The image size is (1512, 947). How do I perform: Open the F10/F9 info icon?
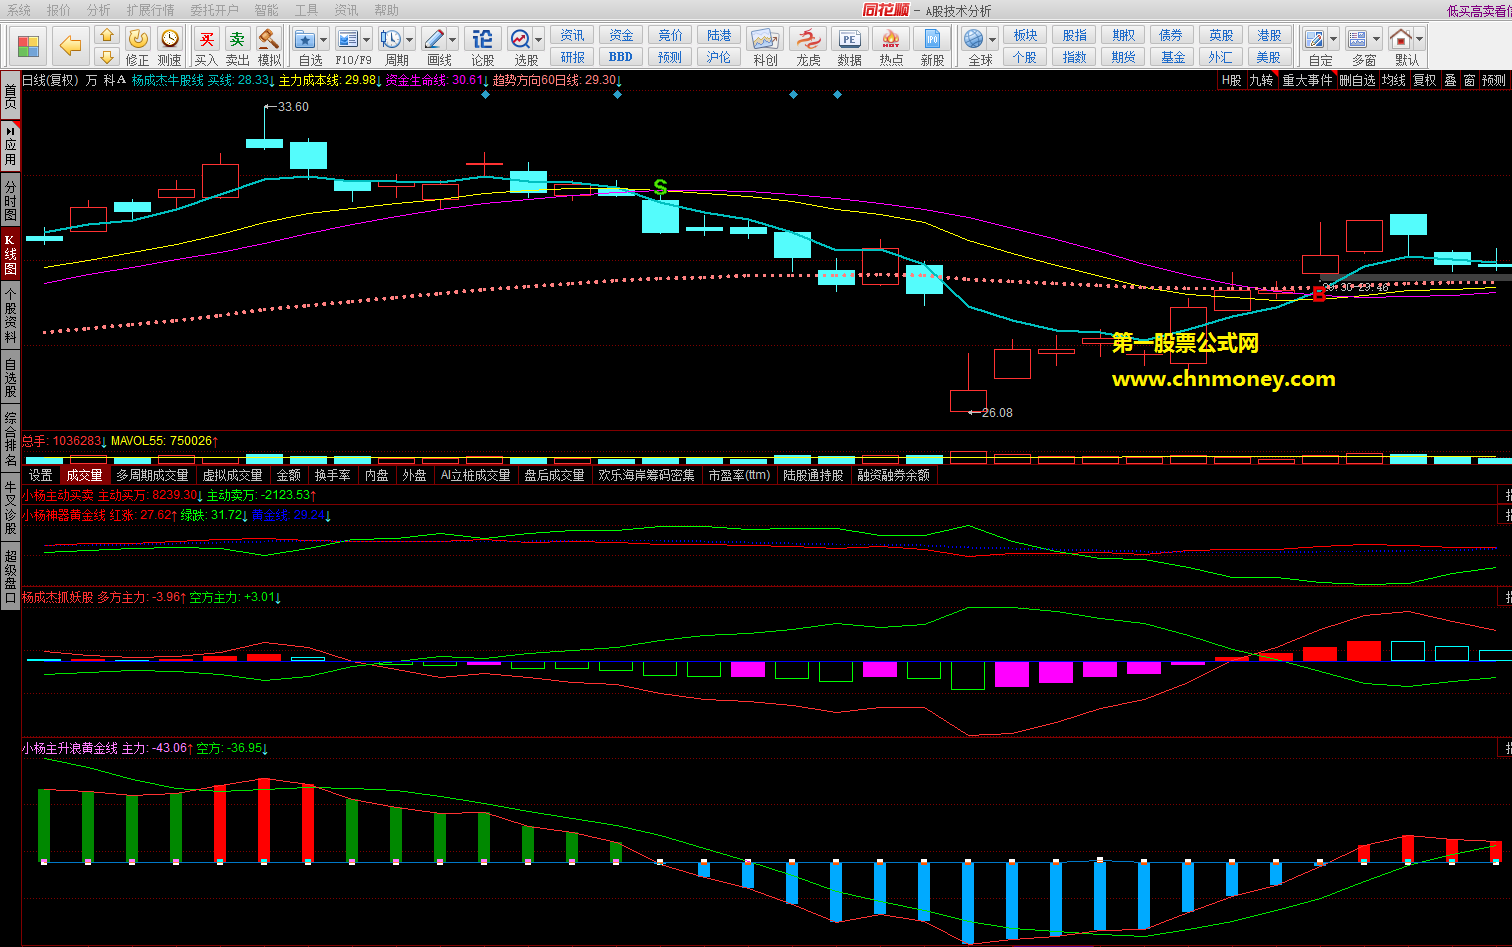(x=348, y=38)
